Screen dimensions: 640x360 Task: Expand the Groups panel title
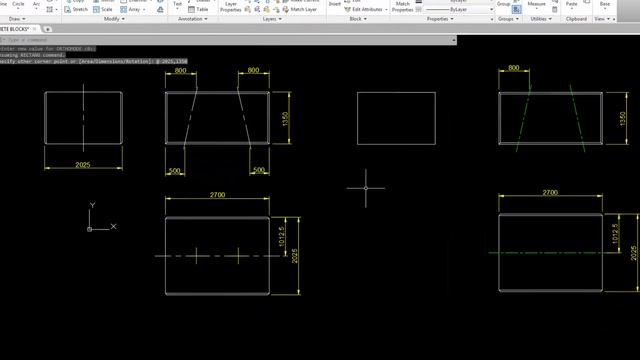(x=508, y=19)
